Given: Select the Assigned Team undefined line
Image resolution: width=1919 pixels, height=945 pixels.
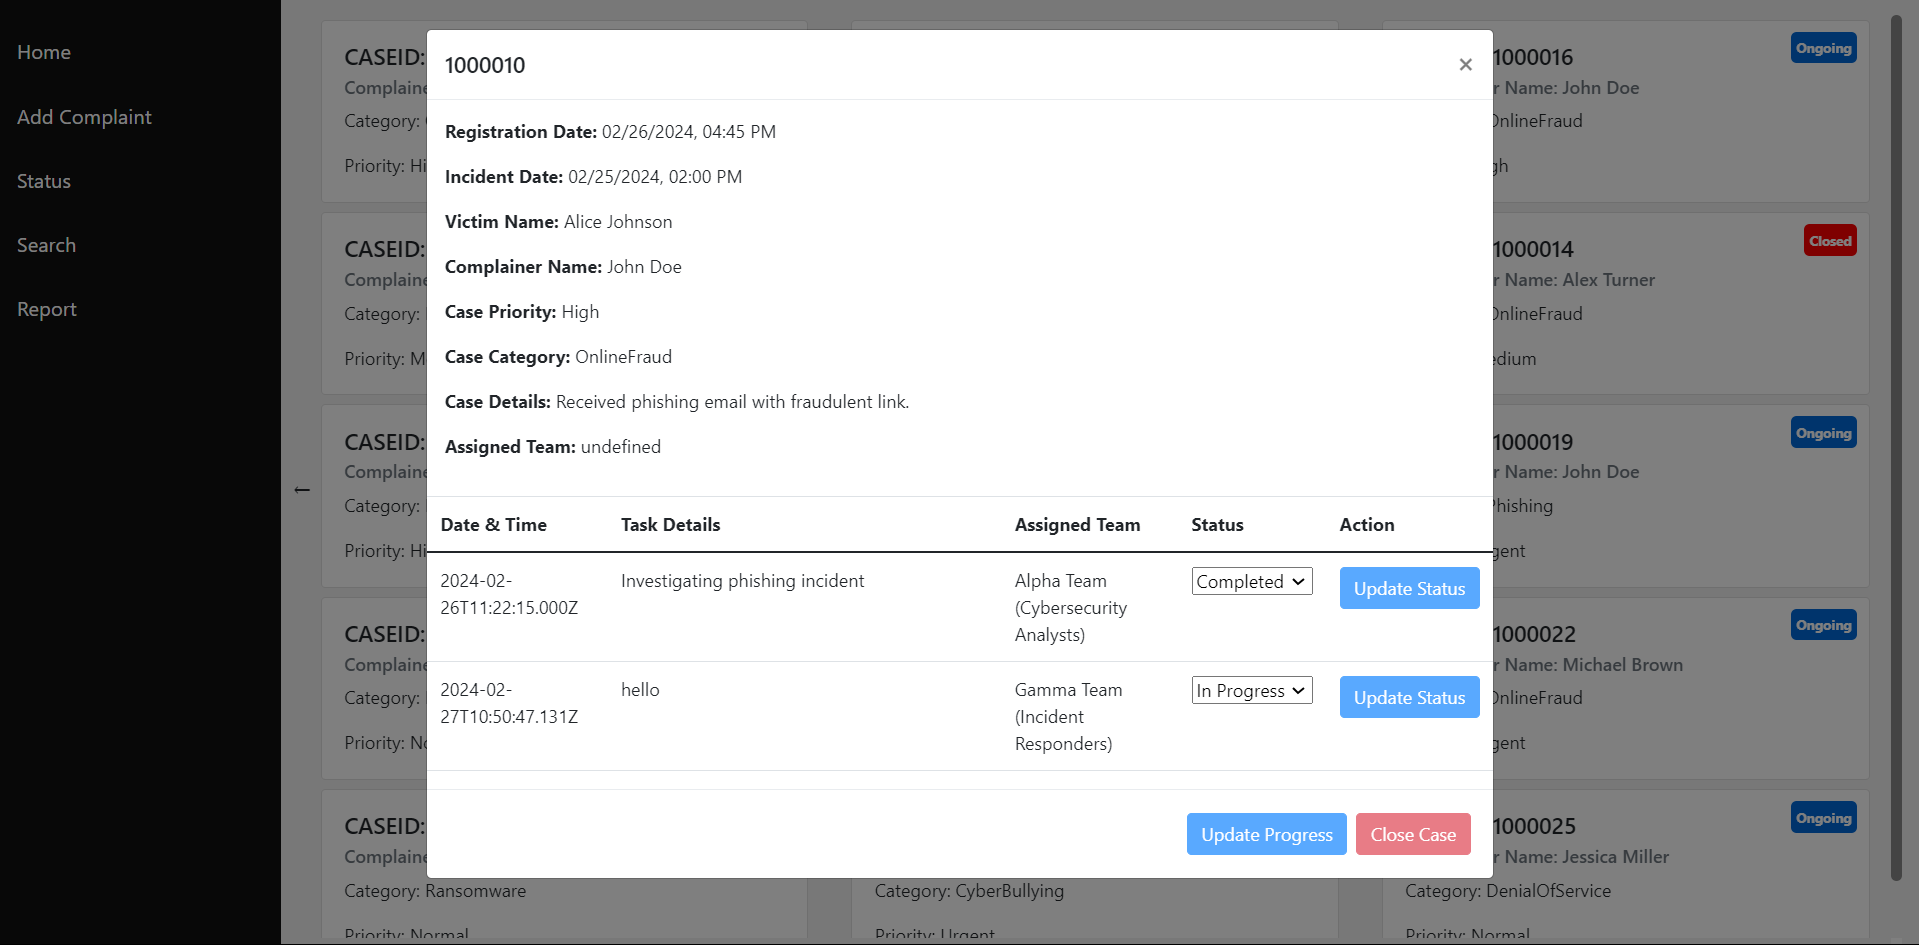Looking at the screenshot, I should click(x=553, y=446).
